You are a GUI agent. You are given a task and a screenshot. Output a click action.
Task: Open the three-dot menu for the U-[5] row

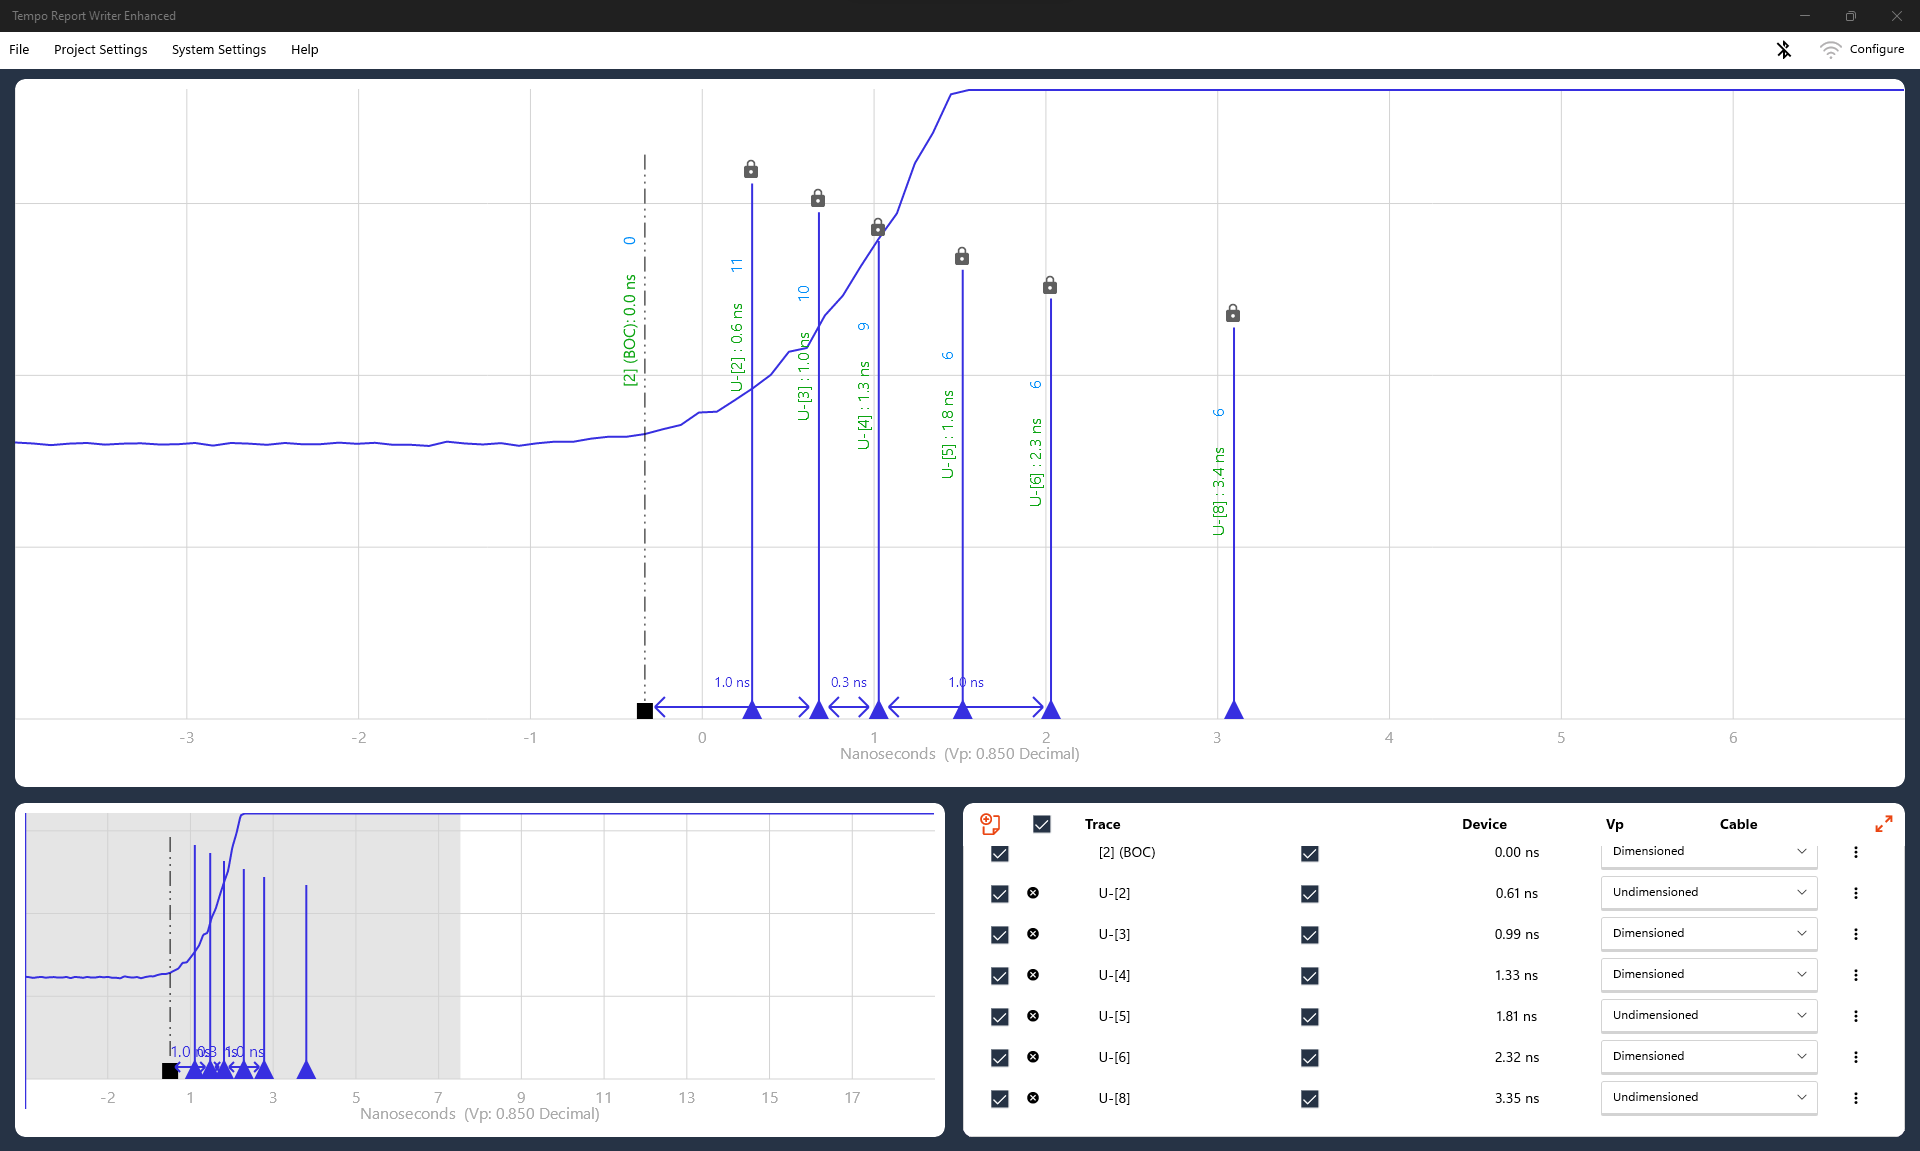pyautogui.click(x=1856, y=1016)
